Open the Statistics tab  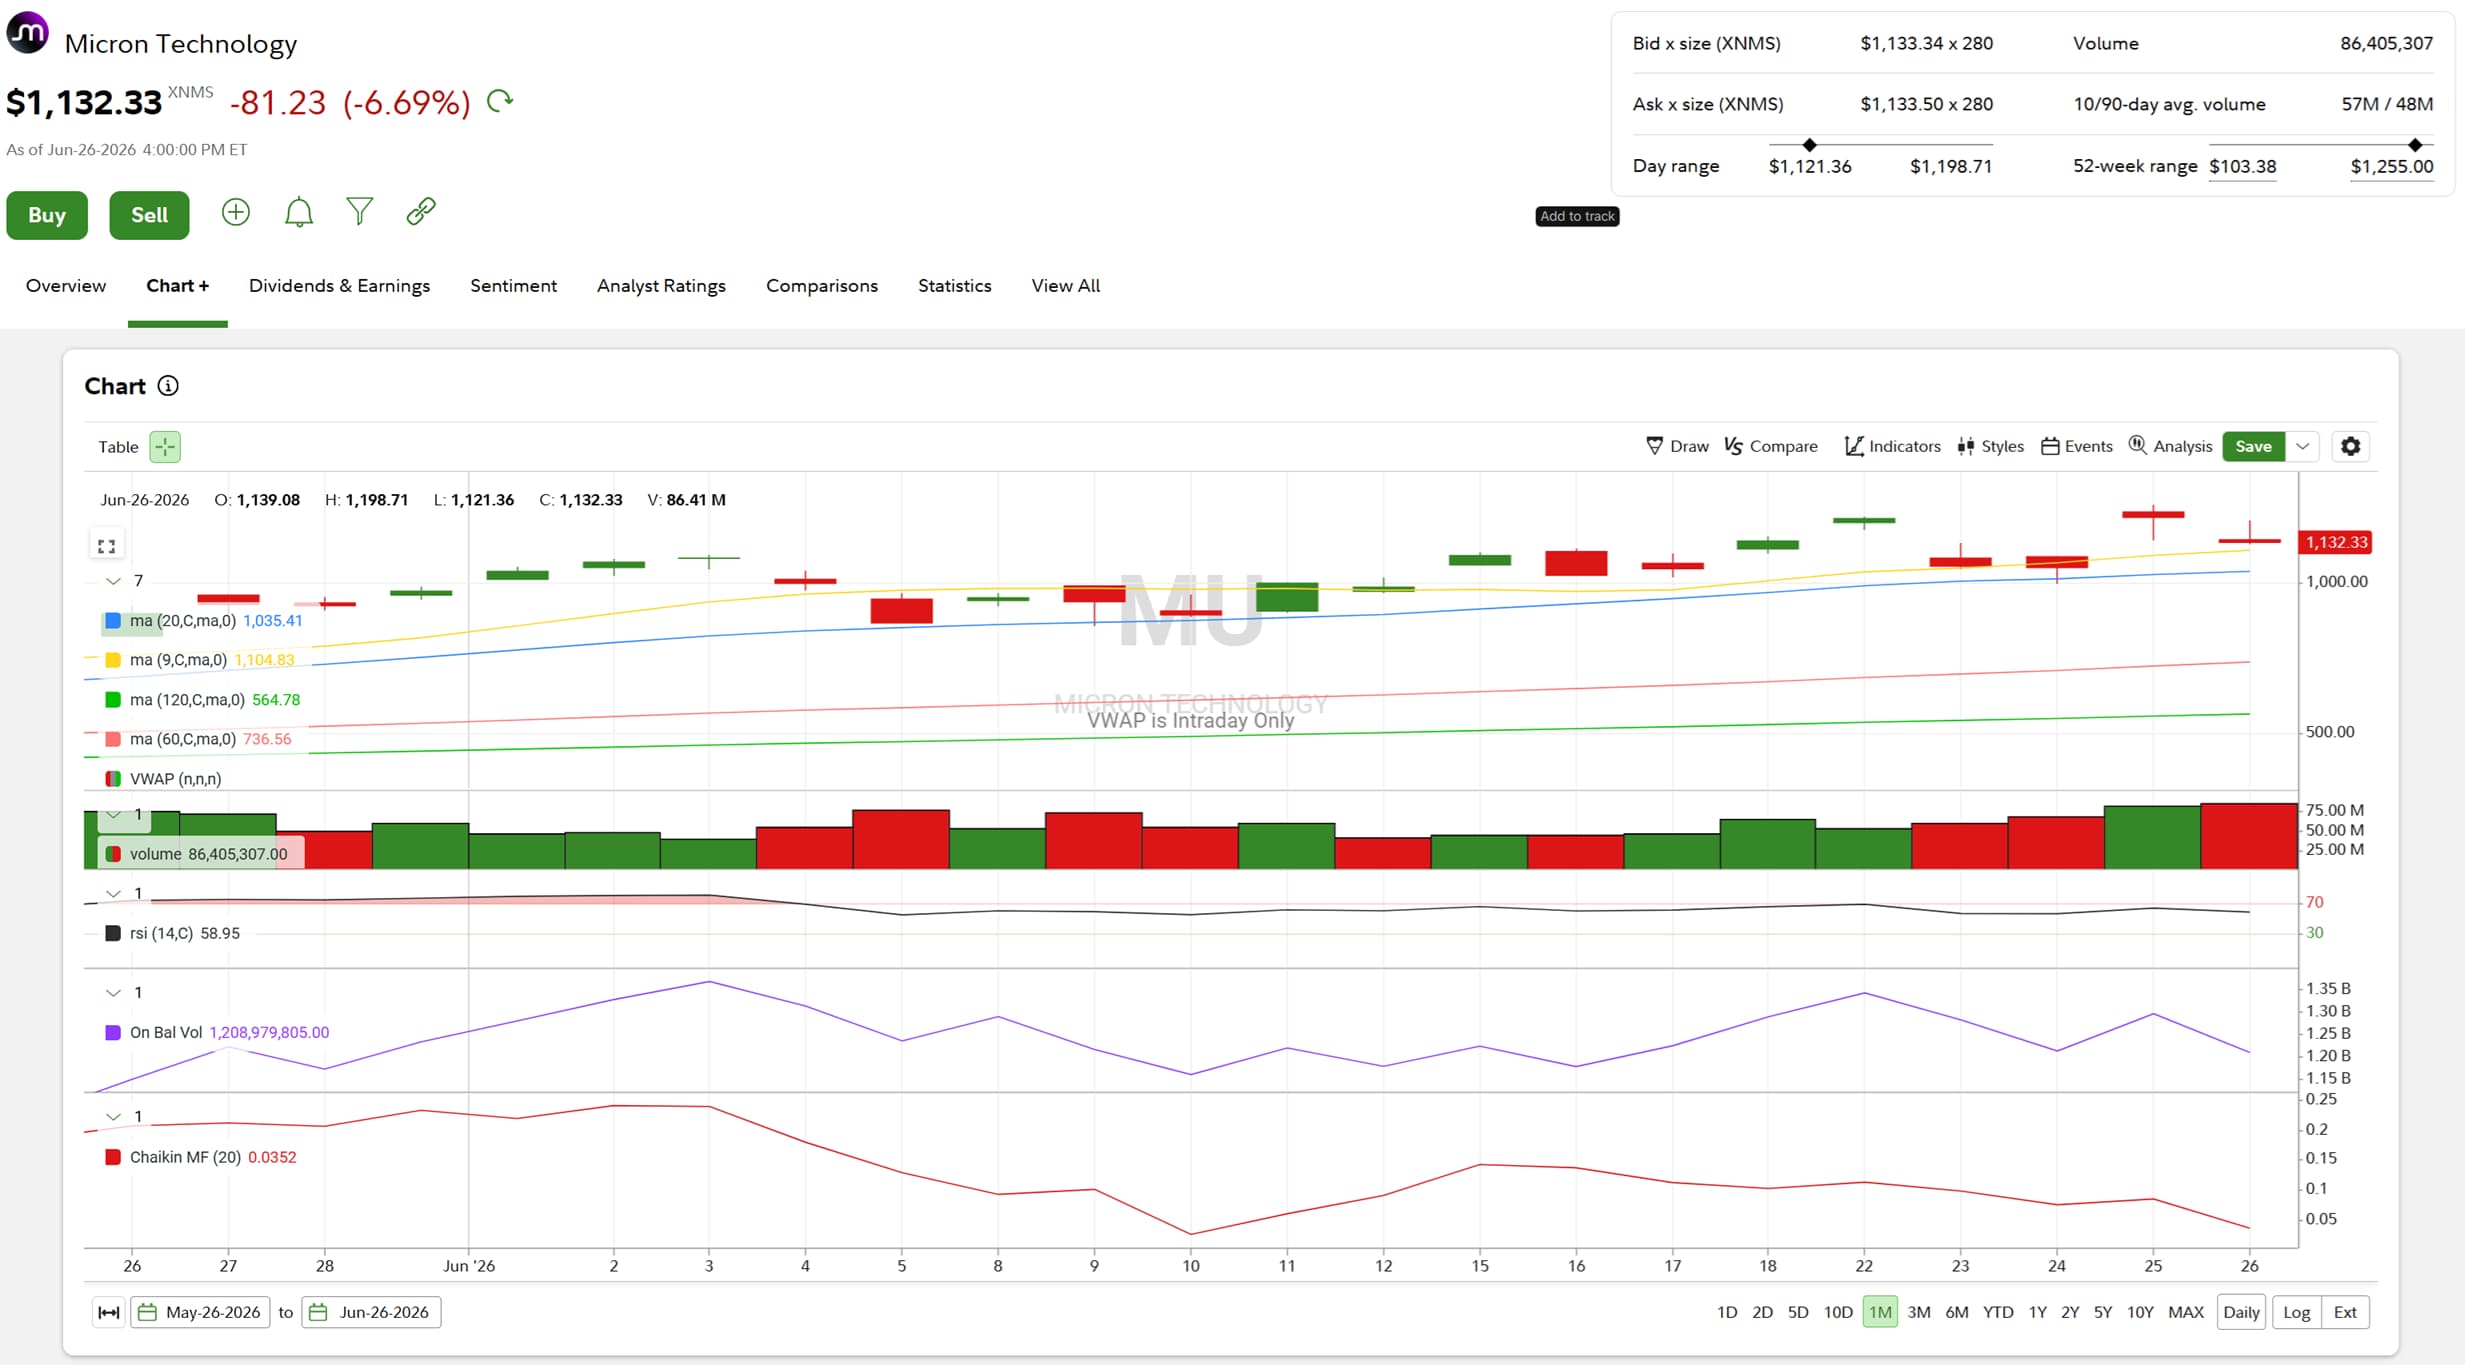(955, 286)
